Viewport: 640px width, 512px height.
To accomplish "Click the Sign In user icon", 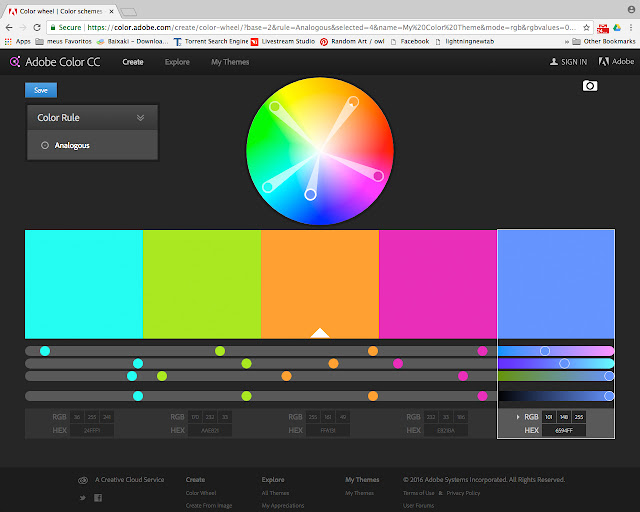I will pos(553,62).
